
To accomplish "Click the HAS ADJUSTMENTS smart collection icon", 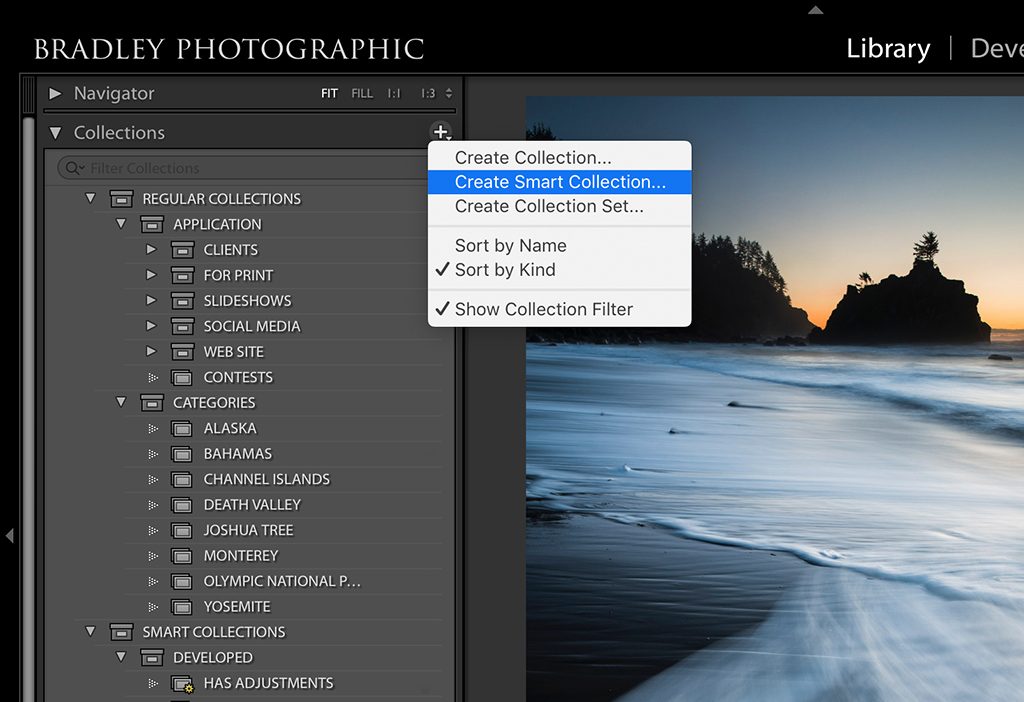I will [x=182, y=682].
